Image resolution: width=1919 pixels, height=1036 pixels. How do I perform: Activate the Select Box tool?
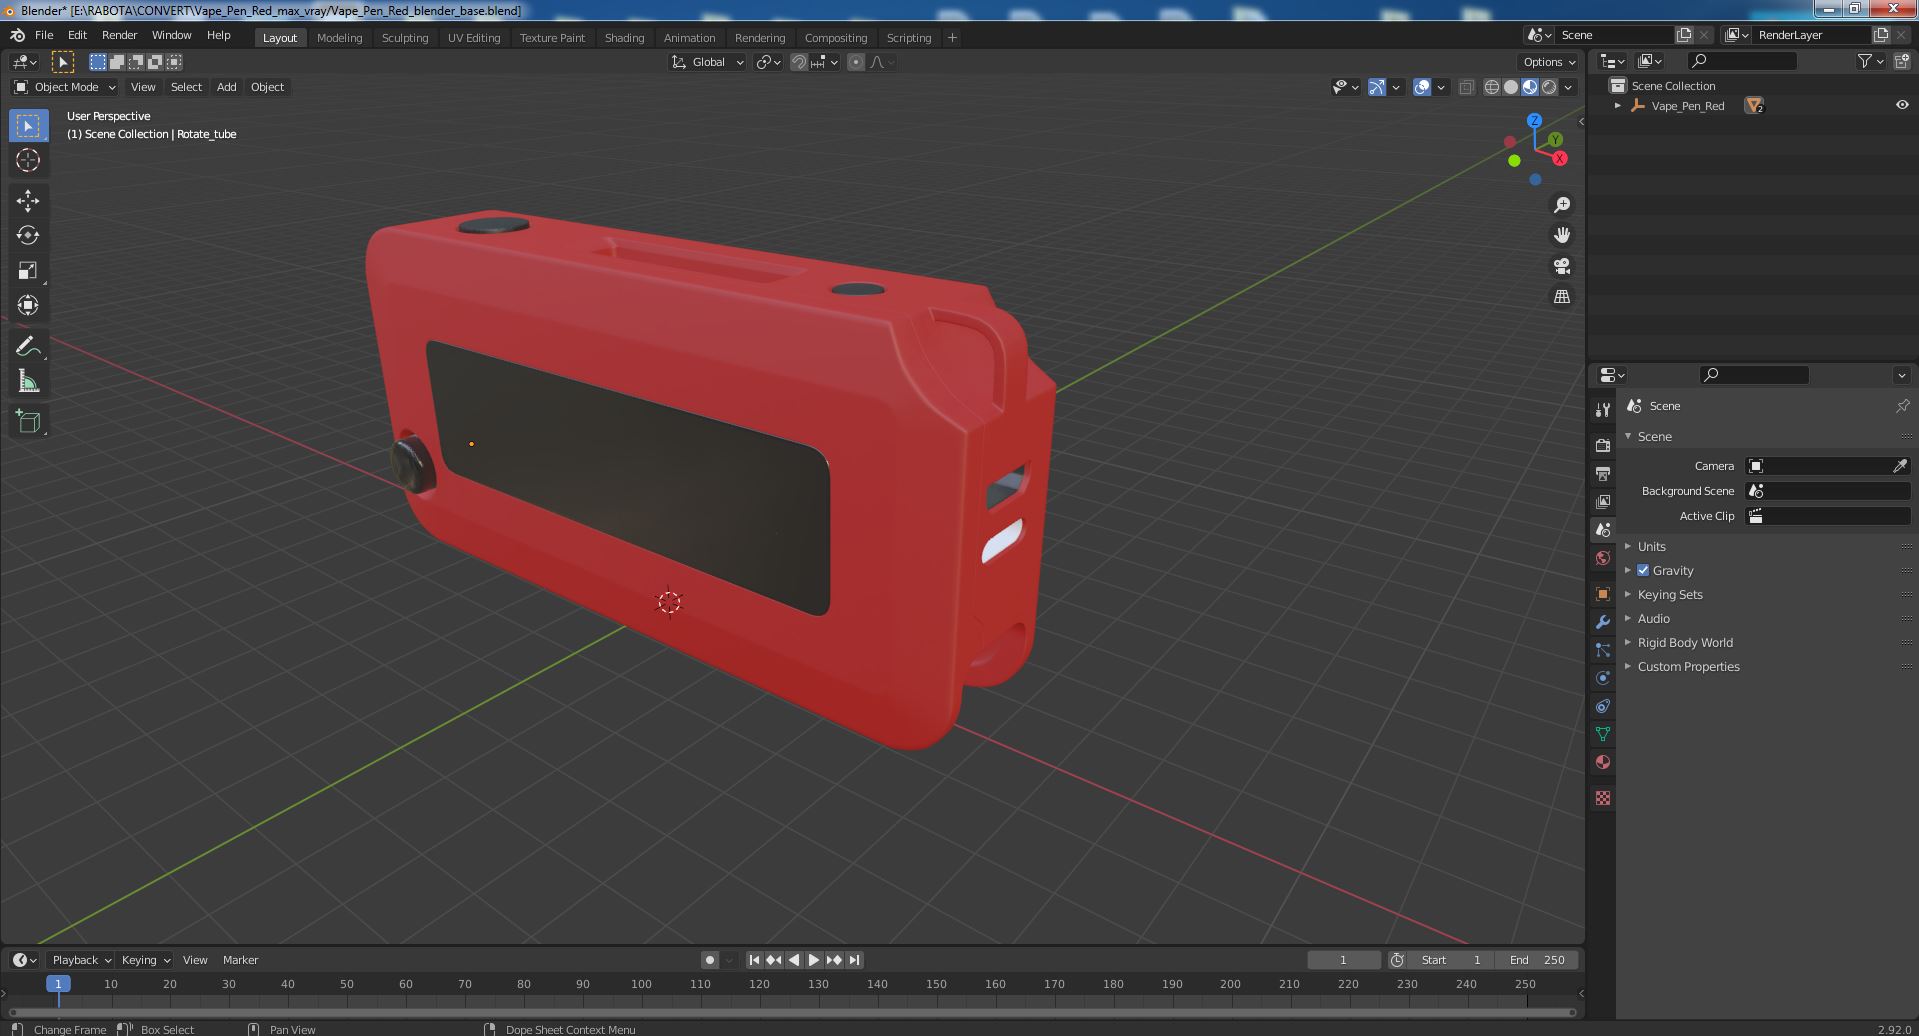(28, 126)
